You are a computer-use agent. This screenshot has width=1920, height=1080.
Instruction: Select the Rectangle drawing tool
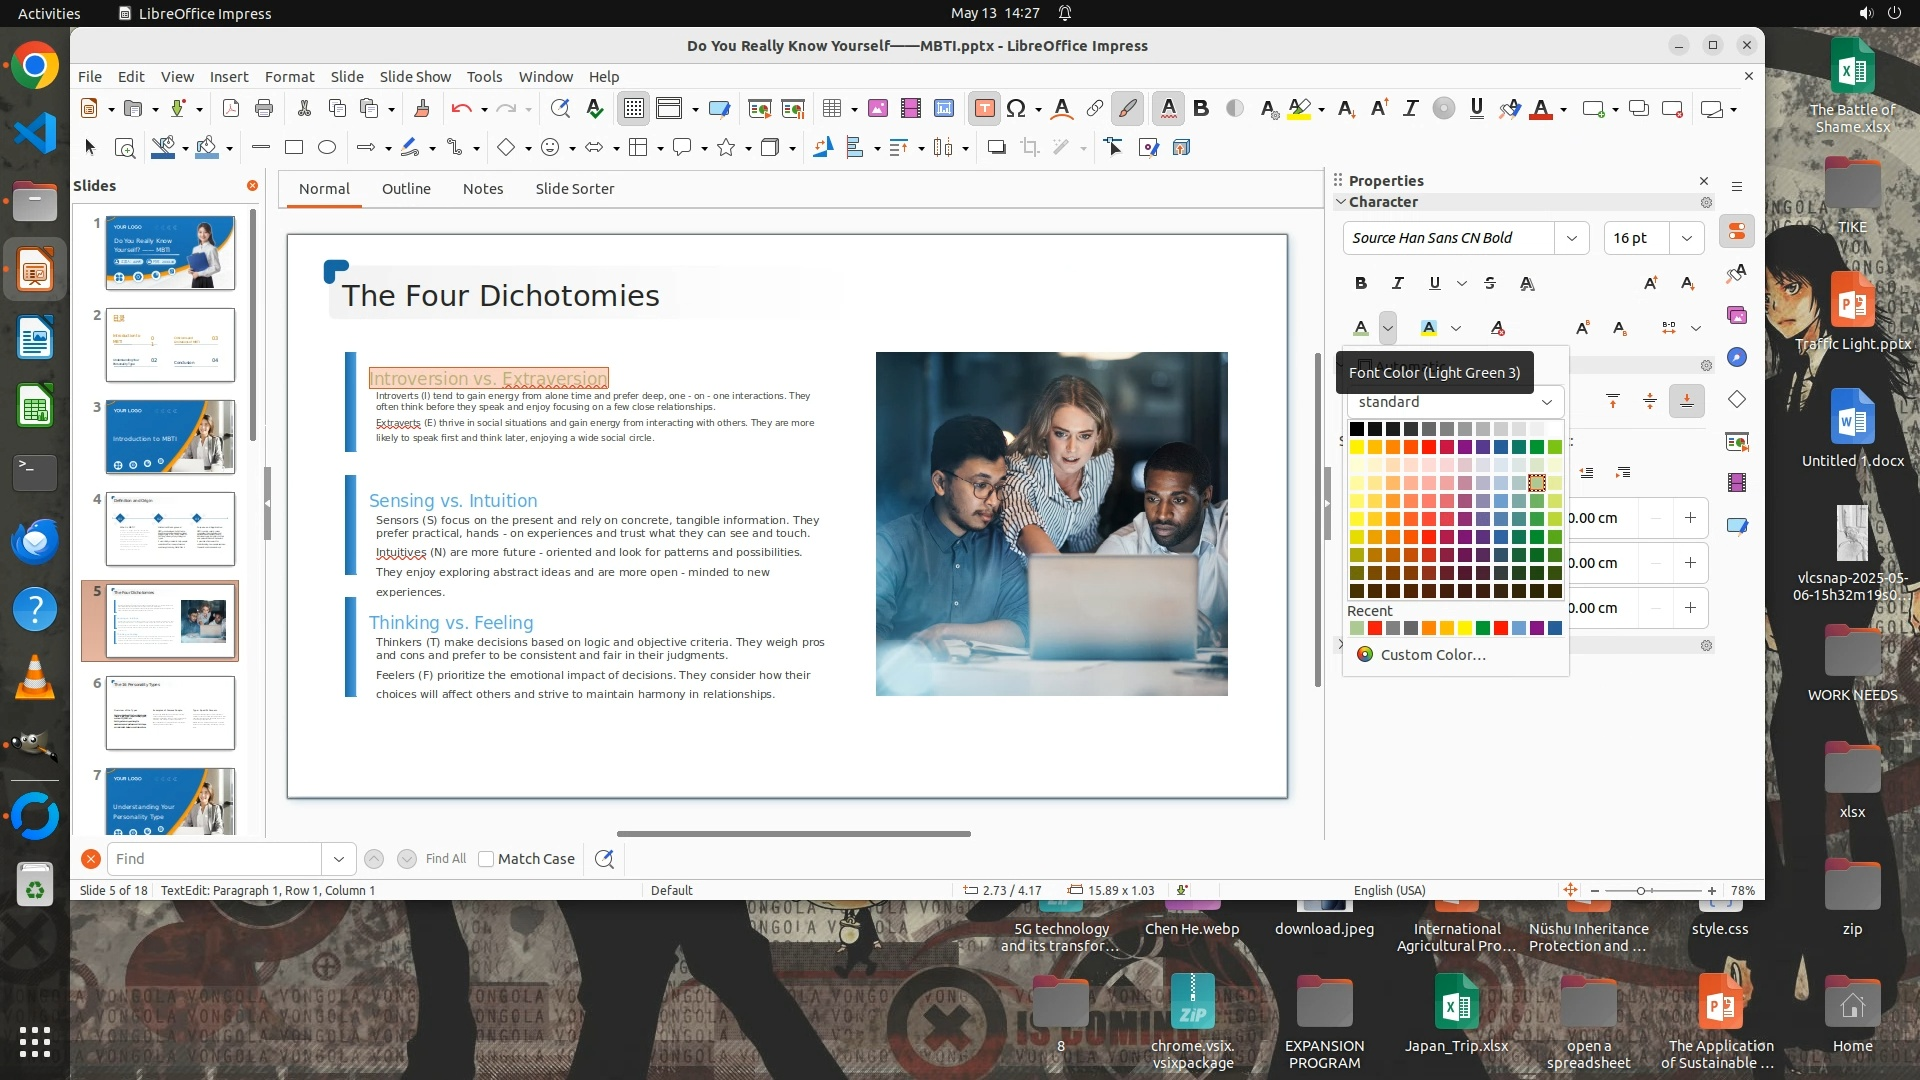click(x=293, y=147)
